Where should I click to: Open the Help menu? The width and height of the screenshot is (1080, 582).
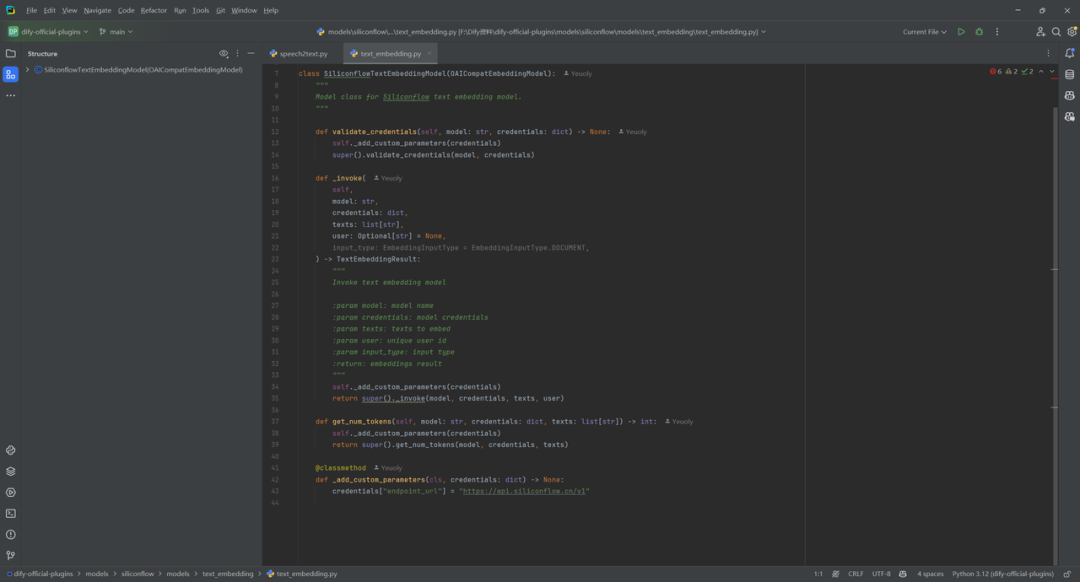[x=271, y=10]
